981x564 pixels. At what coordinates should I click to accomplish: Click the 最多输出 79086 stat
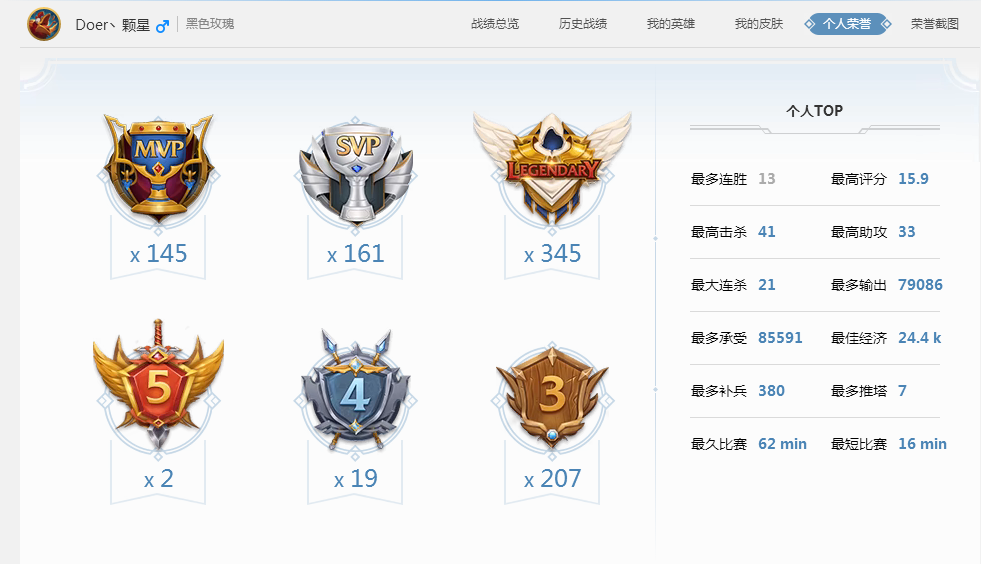(887, 285)
